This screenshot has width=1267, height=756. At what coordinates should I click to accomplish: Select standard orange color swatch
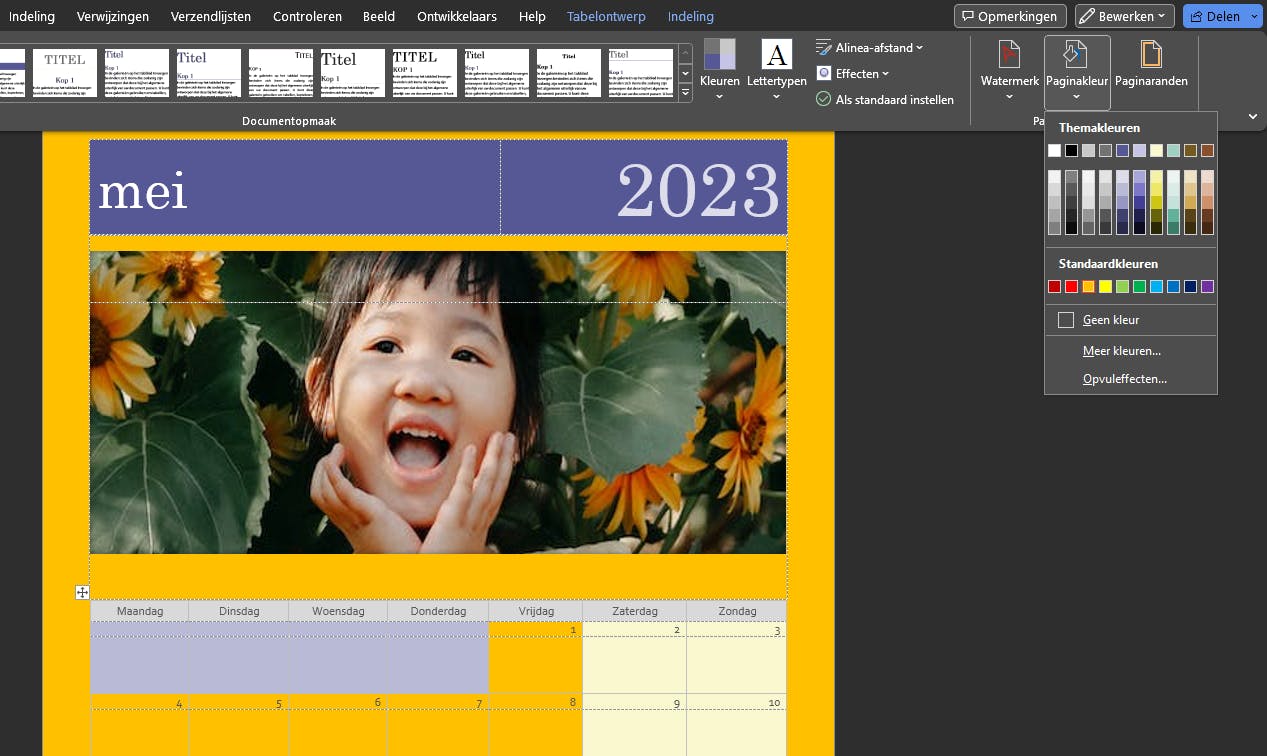(x=1088, y=287)
